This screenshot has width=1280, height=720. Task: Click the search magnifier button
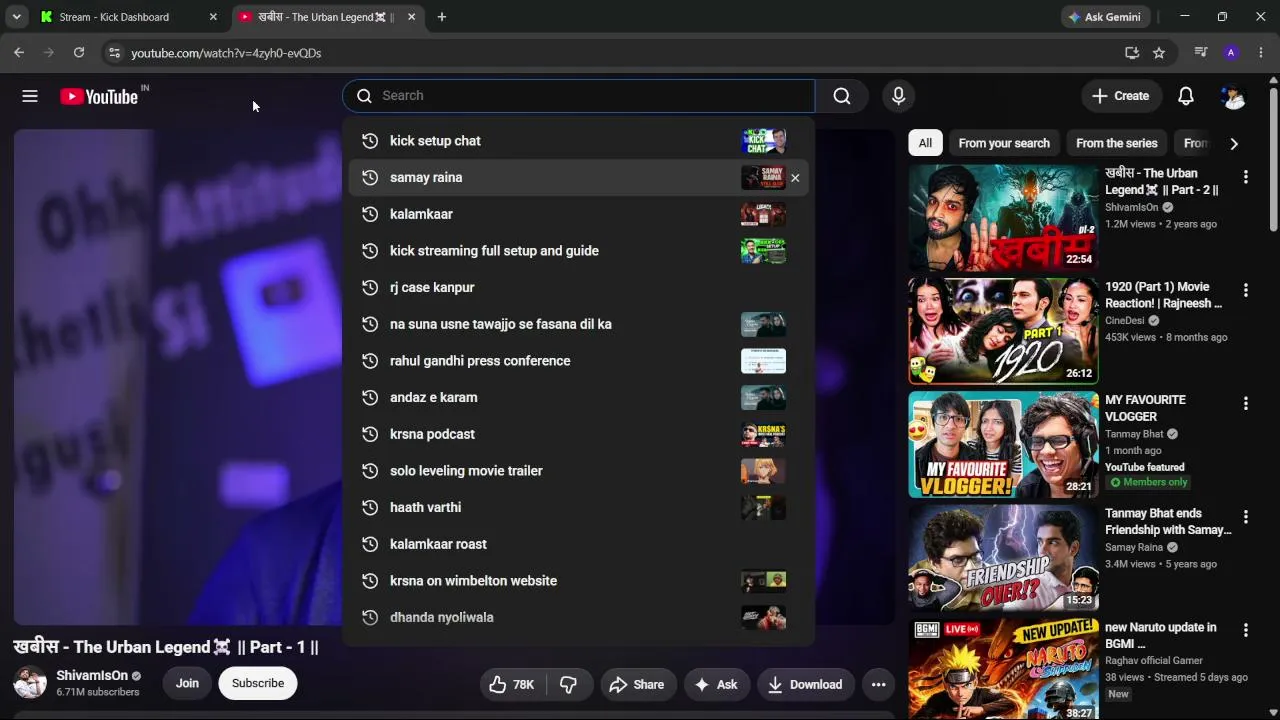[x=842, y=96]
